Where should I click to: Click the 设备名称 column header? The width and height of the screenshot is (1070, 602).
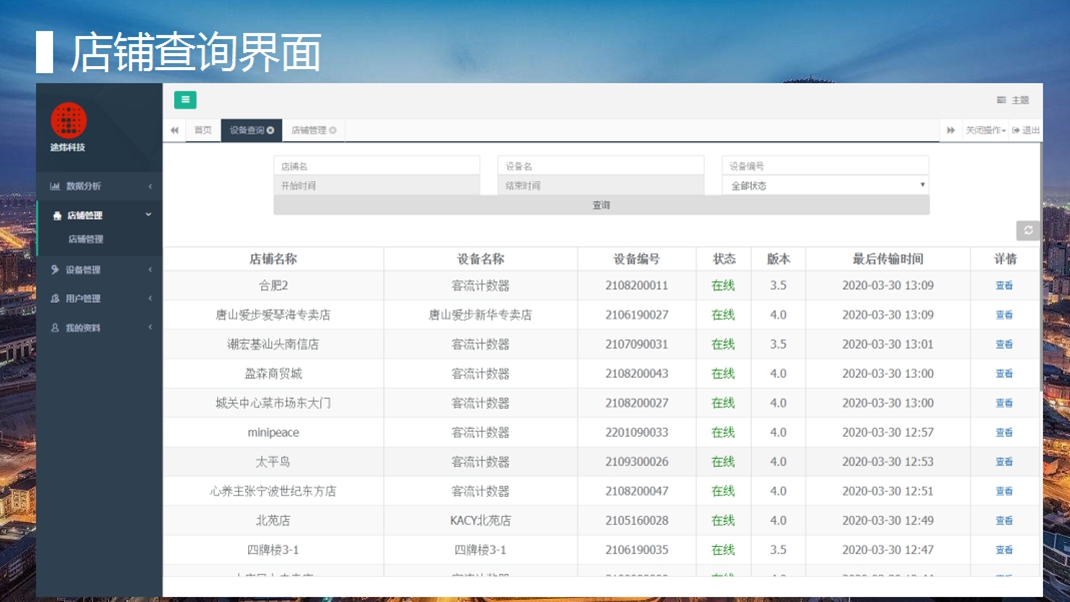[x=480, y=259]
